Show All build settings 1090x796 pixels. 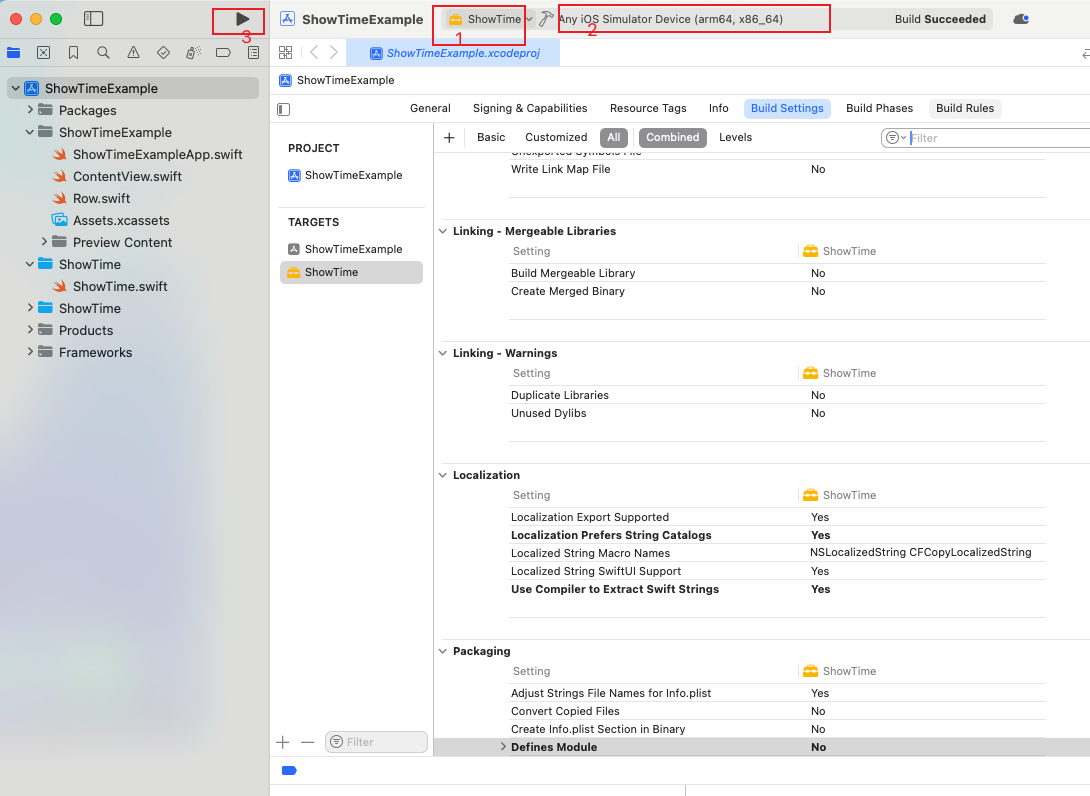614,138
